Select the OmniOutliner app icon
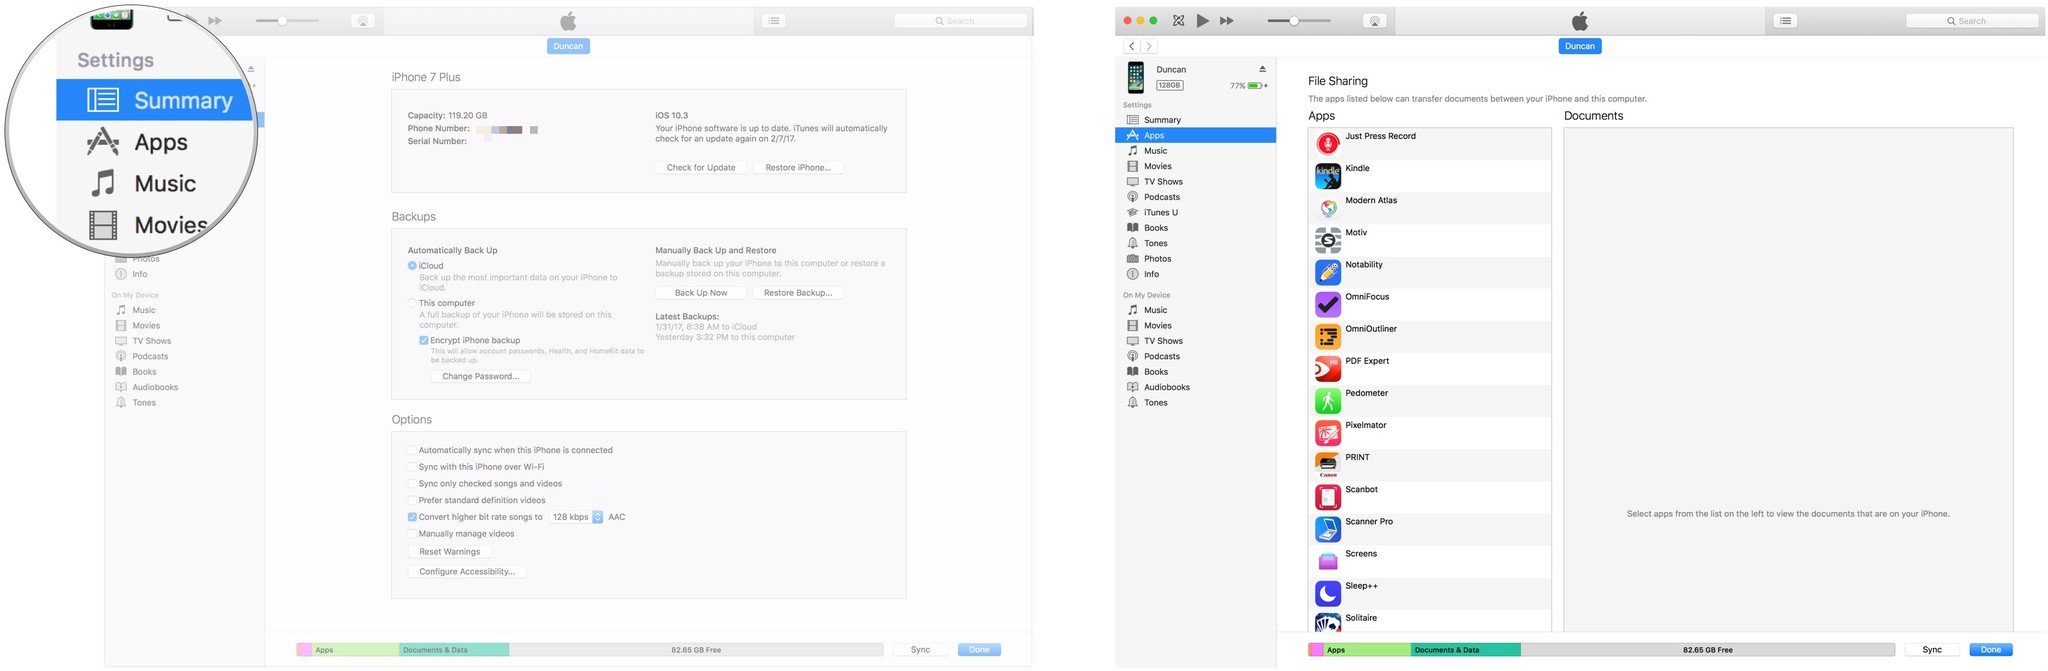 tap(1328, 336)
